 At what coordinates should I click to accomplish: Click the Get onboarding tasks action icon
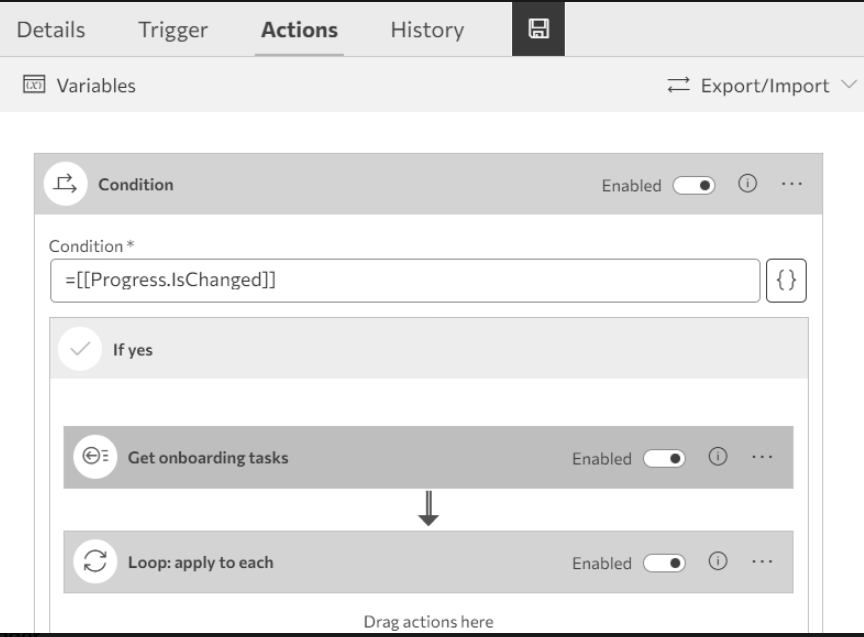tap(96, 457)
